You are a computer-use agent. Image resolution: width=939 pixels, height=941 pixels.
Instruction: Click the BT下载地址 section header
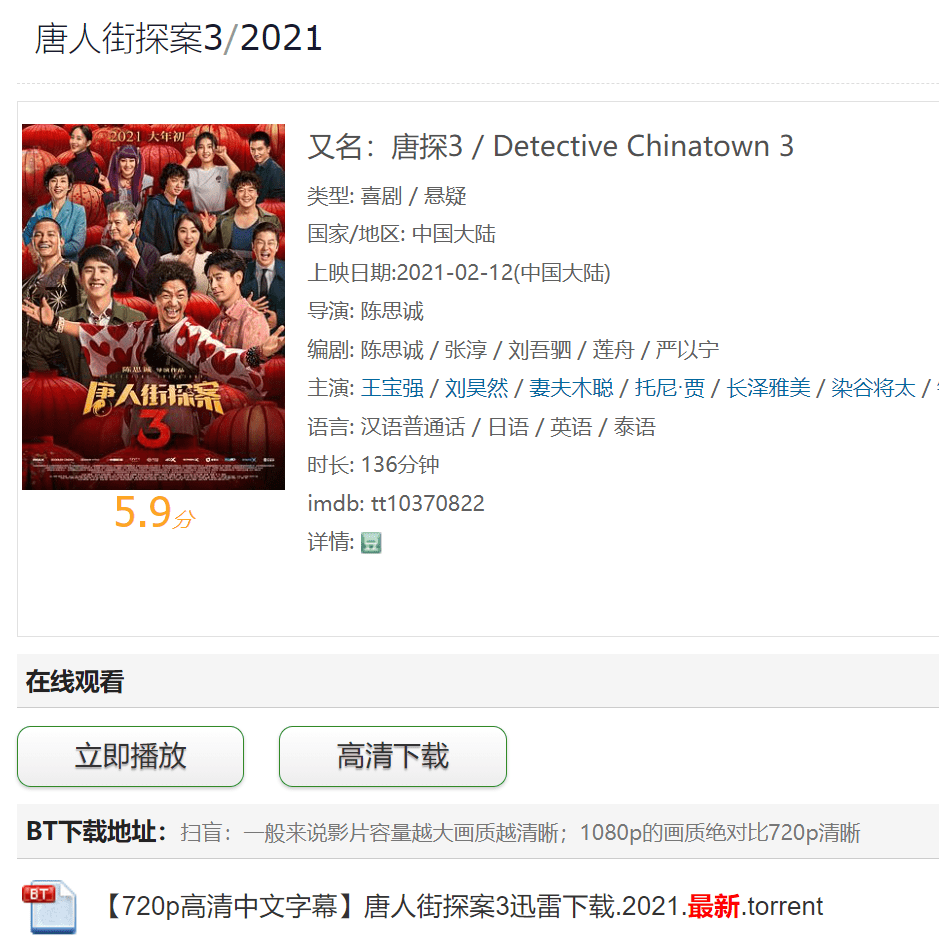(96, 832)
